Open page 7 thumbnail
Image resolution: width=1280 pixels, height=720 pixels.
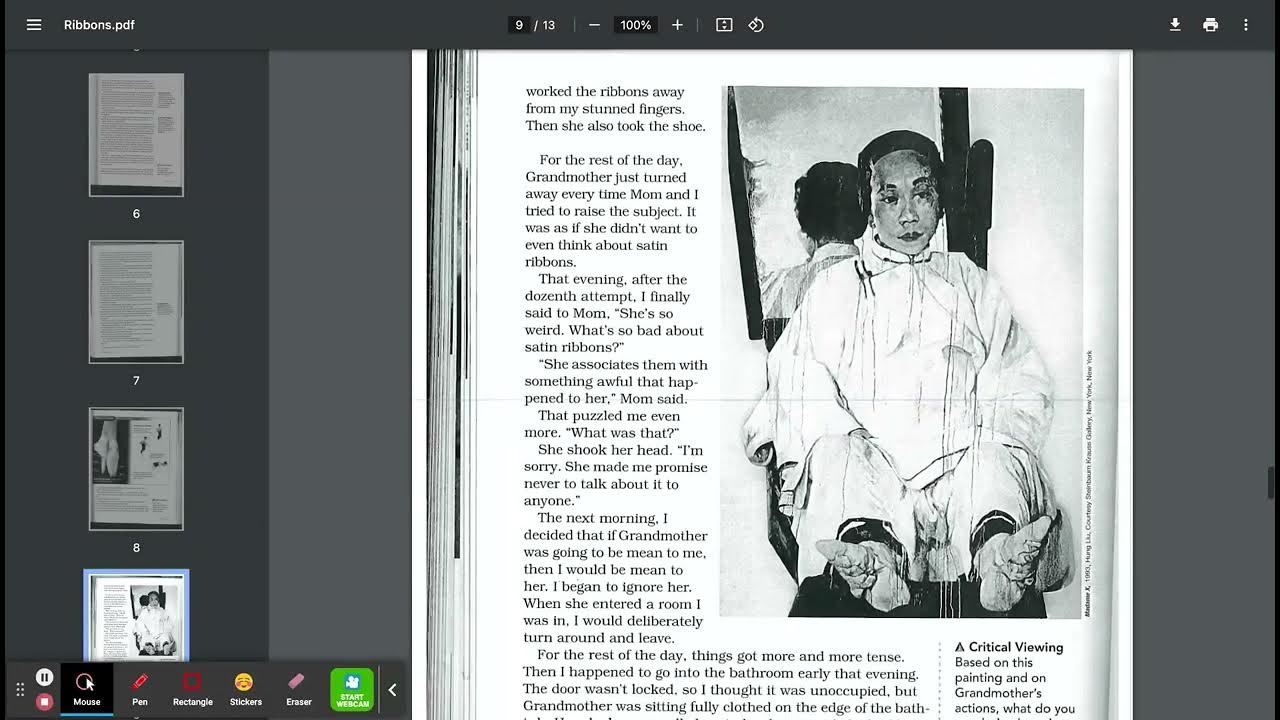click(x=136, y=302)
